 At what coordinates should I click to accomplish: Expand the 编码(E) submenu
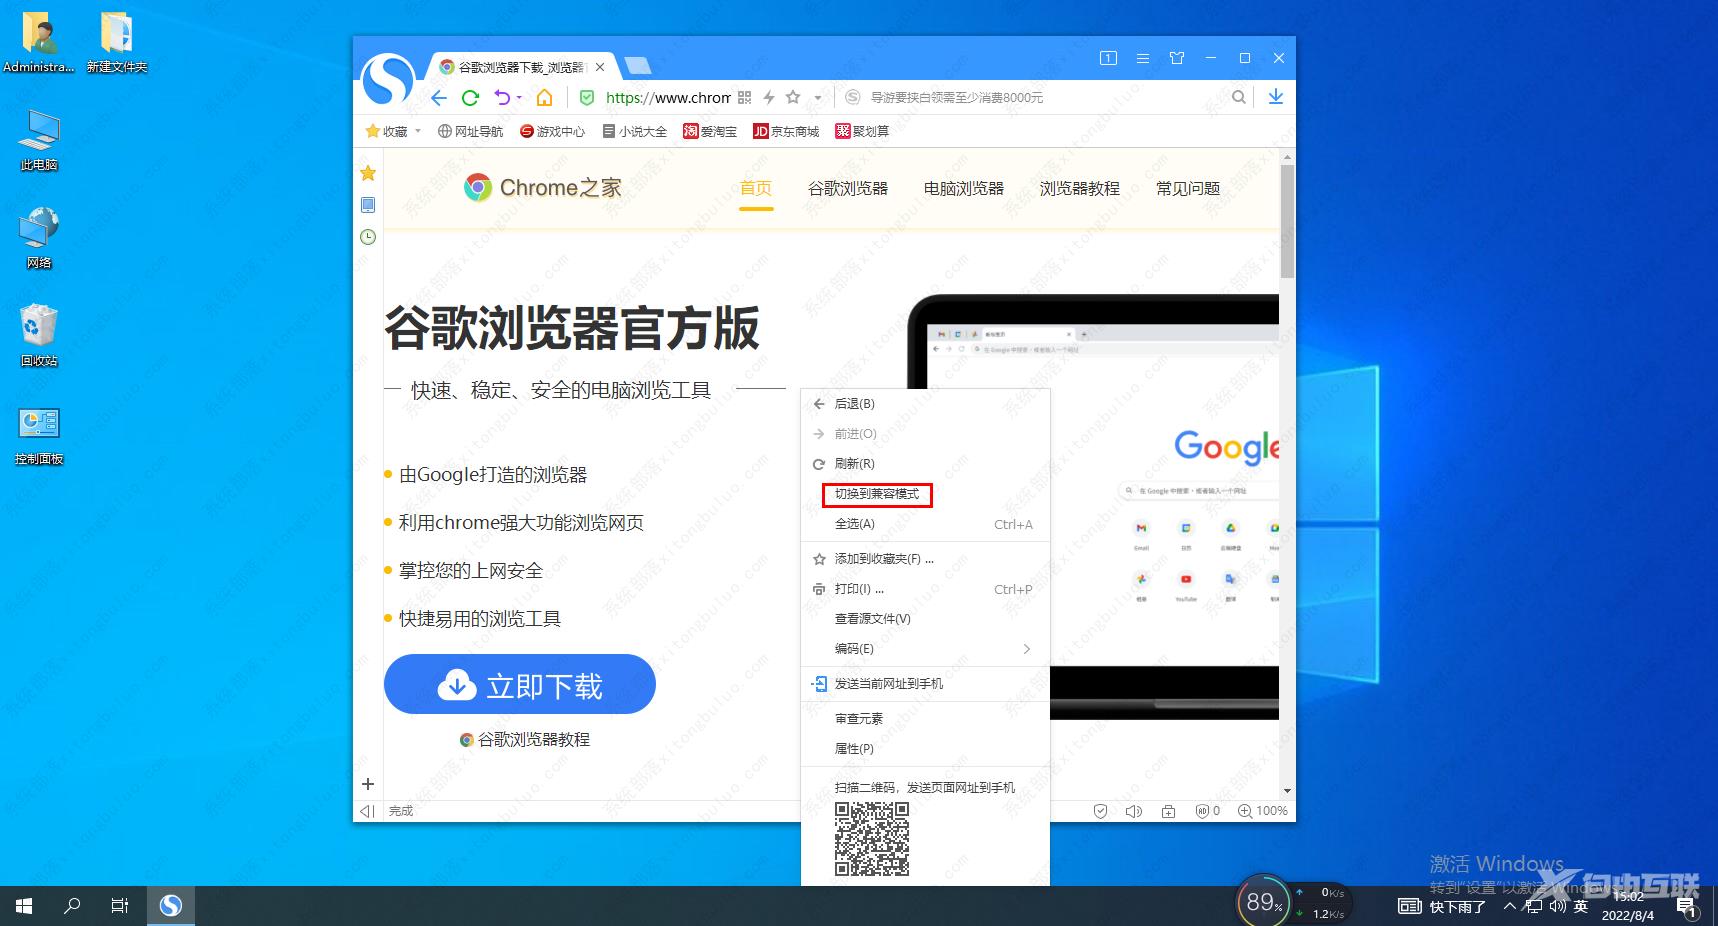(925, 649)
